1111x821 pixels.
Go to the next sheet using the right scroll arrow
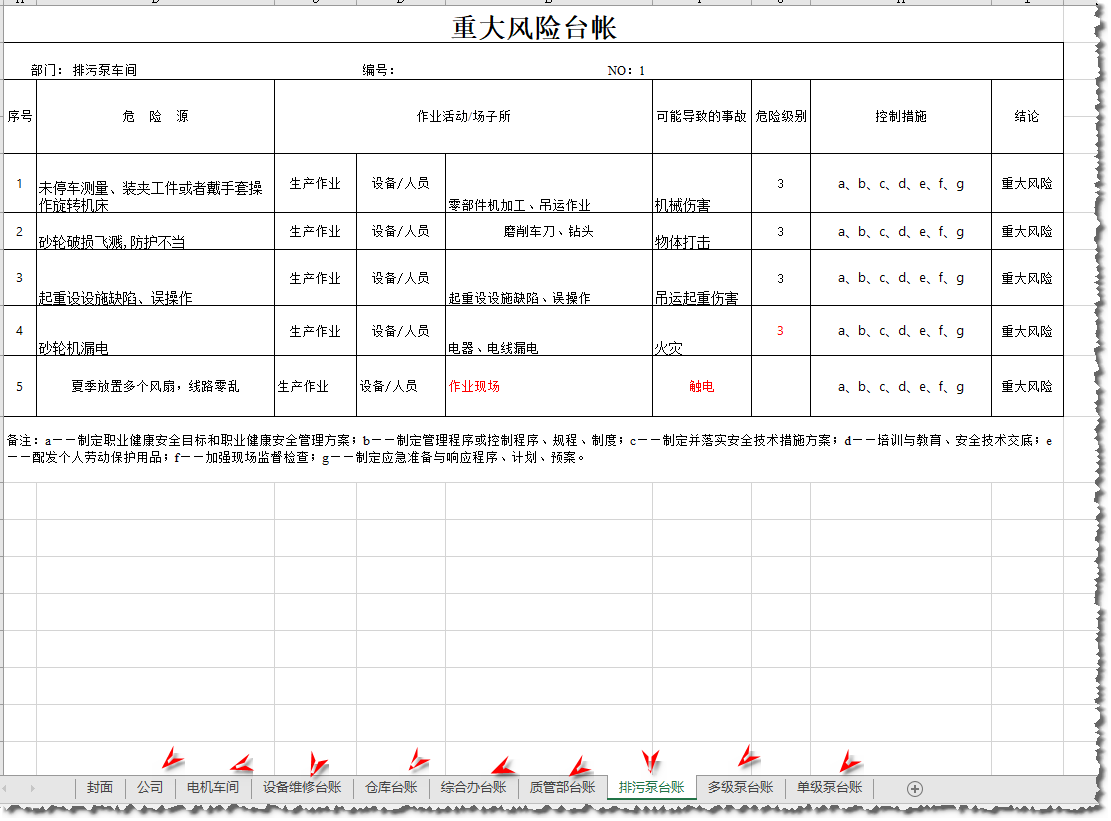click(x=33, y=788)
